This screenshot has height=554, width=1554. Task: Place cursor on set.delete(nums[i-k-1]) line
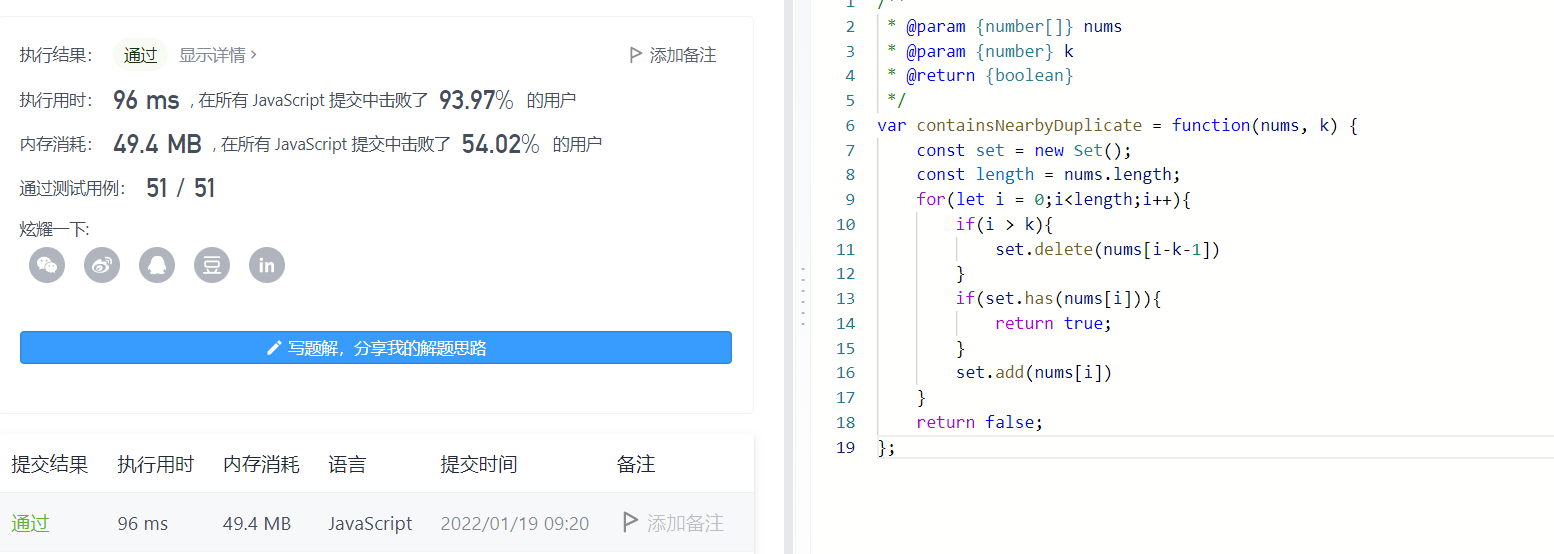click(1107, 249)
